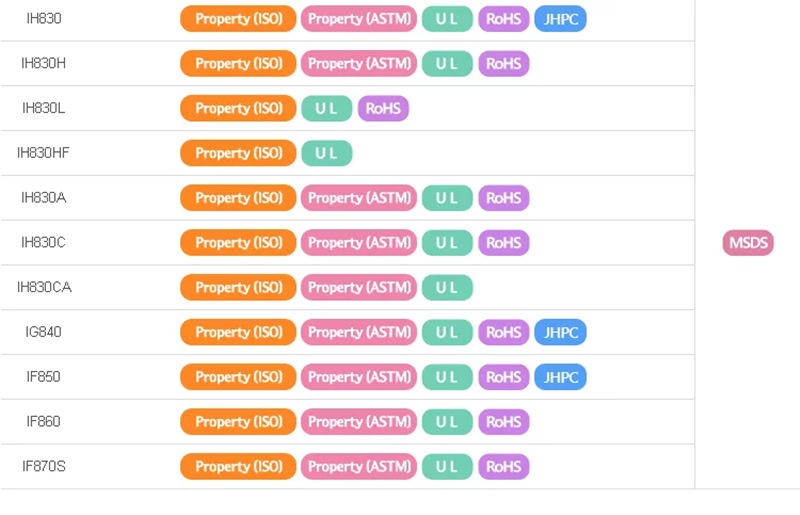
Task: Click UL badge in IF860 row
Action: pos(446,422)
